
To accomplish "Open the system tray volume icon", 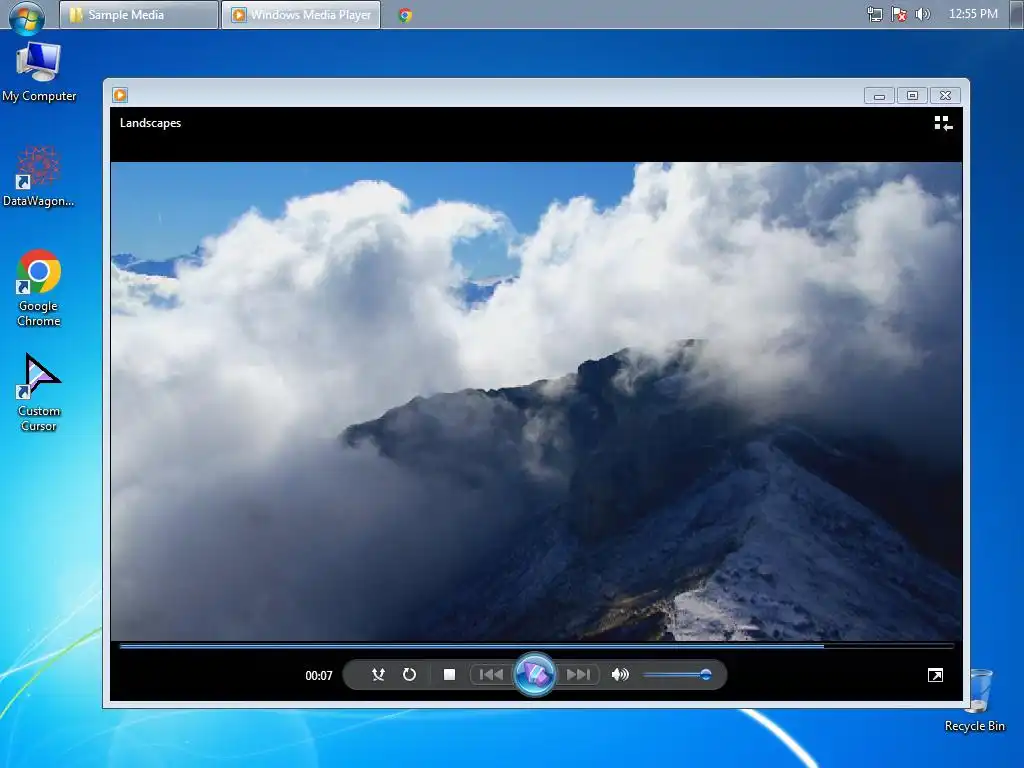I will tap(922, 14).
